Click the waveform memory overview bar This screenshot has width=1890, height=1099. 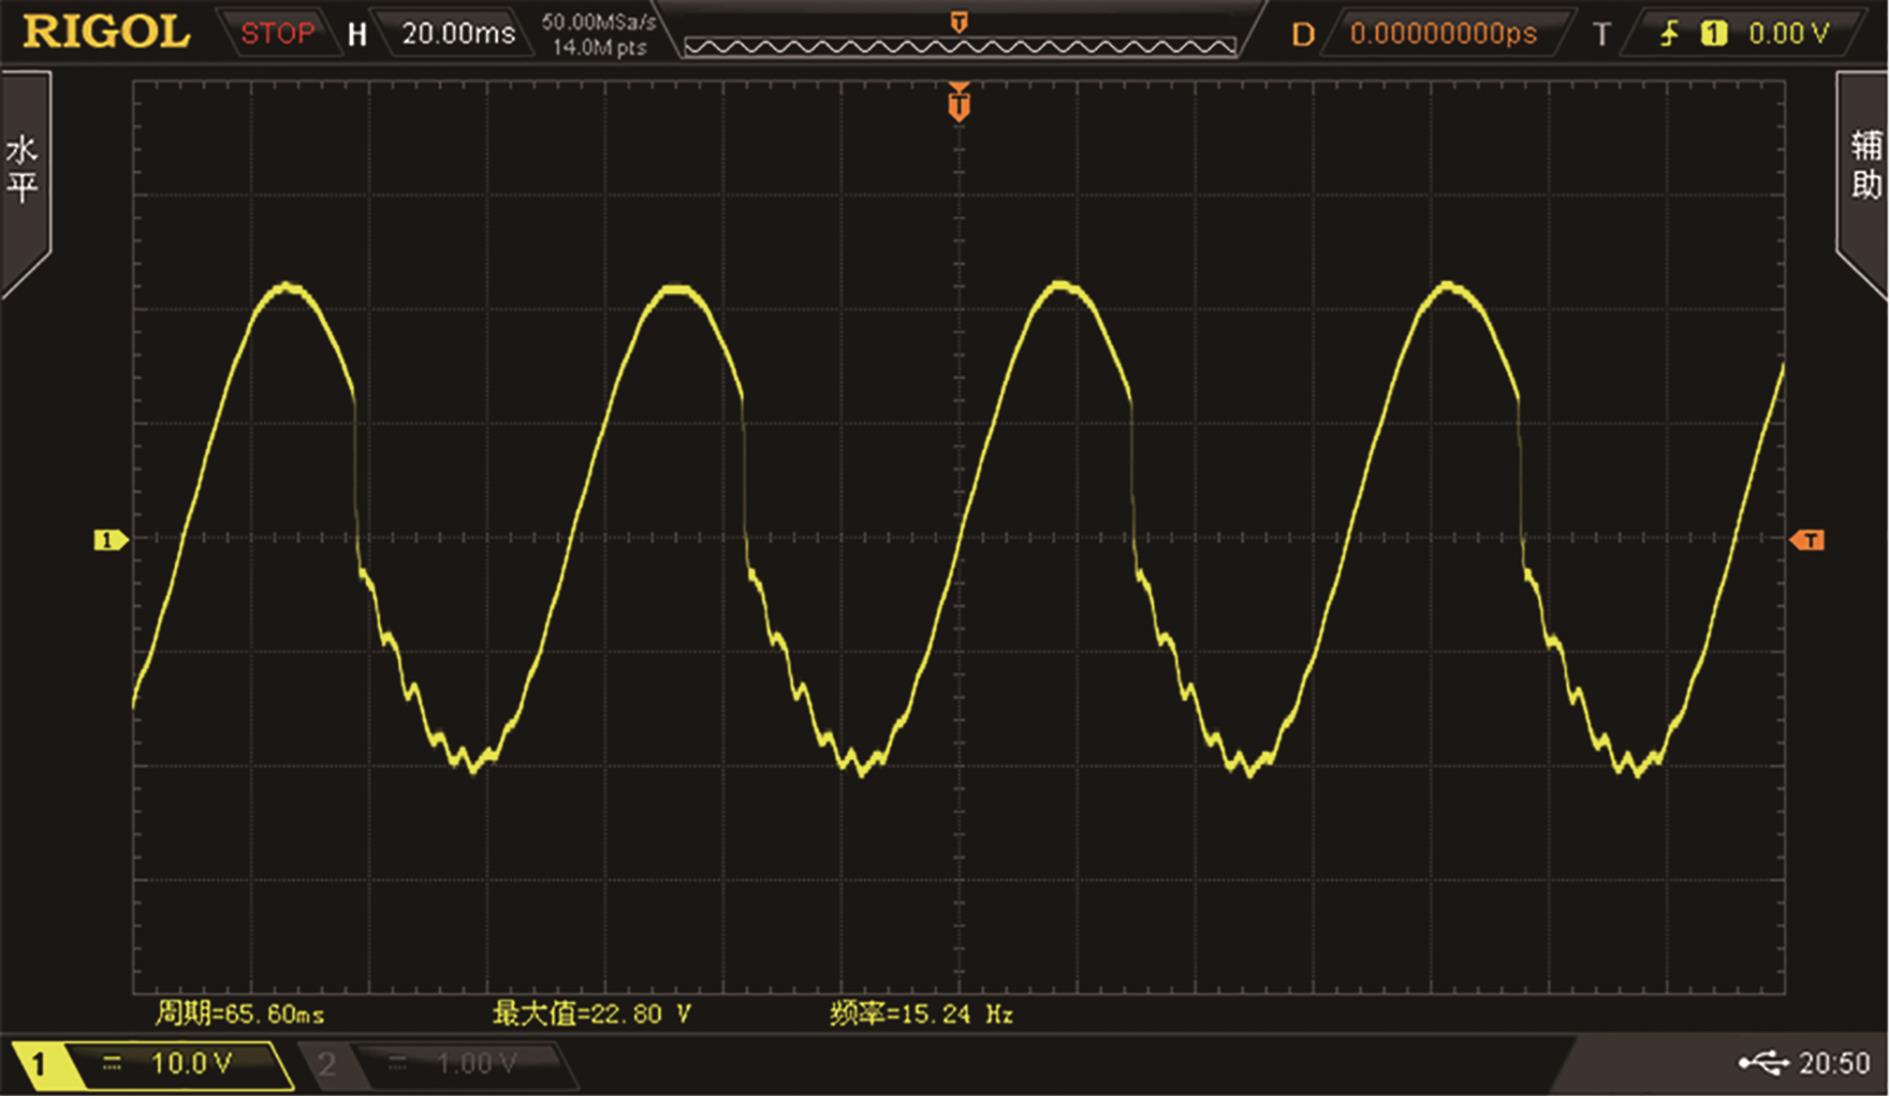pos(959,46)
